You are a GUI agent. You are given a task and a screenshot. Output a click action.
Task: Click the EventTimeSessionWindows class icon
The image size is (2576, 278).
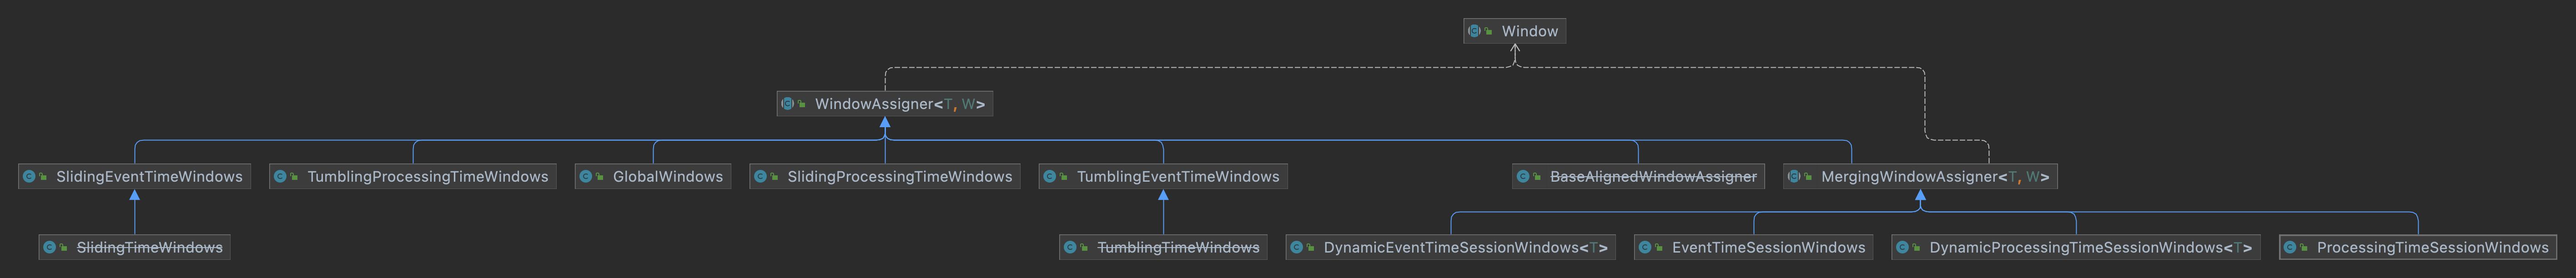[x=1645, y=247]
